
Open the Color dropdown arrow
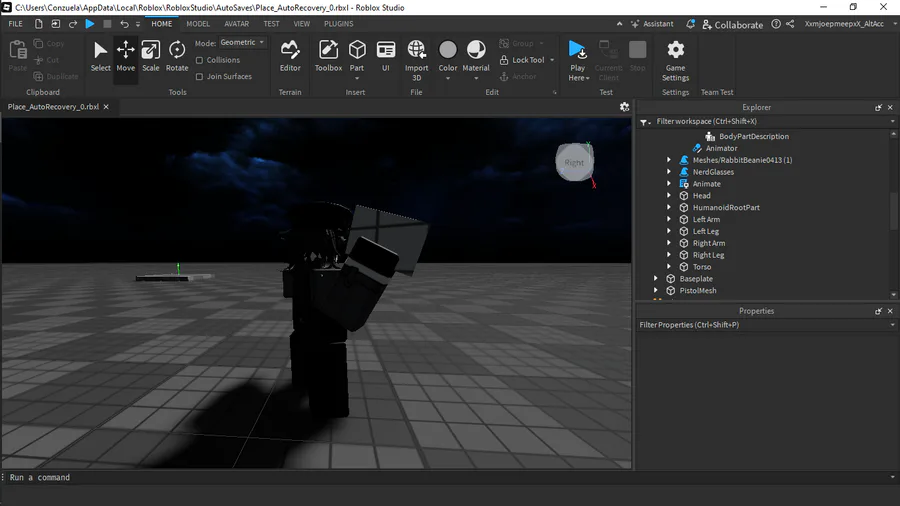tap(448, 78)
